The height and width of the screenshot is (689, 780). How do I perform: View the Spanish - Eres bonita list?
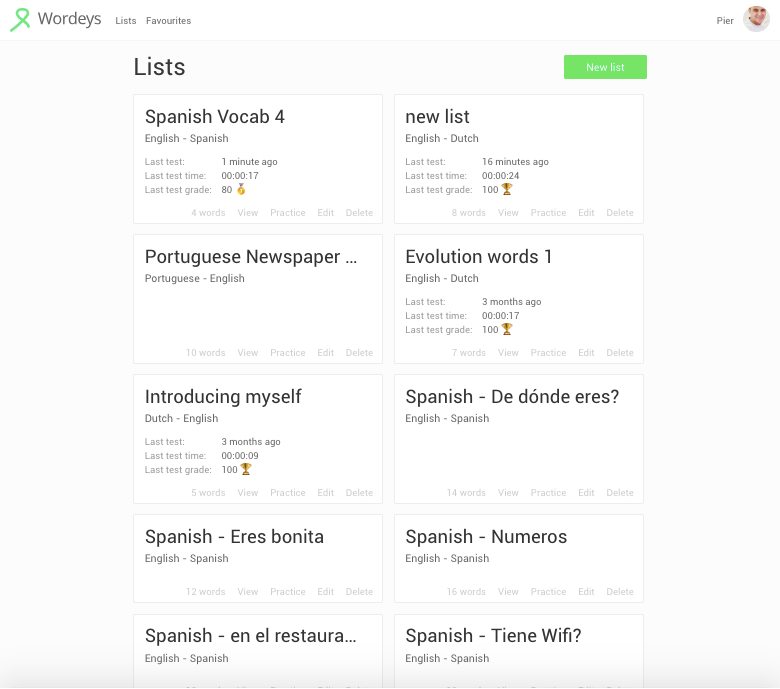pyautogui.click(x=247, y=591)
